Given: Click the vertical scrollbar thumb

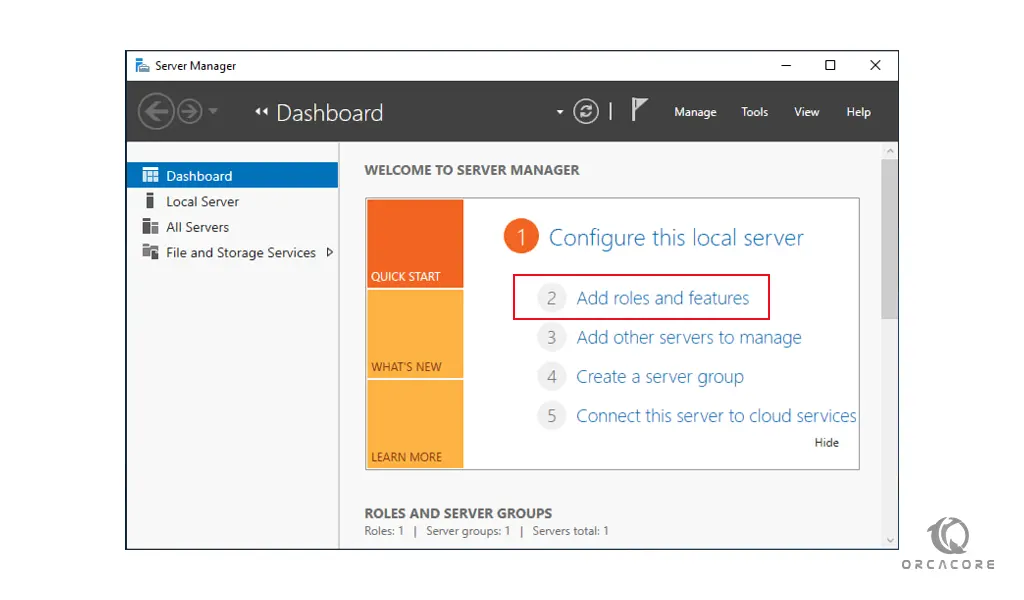Looking at the screenshot, I should (889, 239).
